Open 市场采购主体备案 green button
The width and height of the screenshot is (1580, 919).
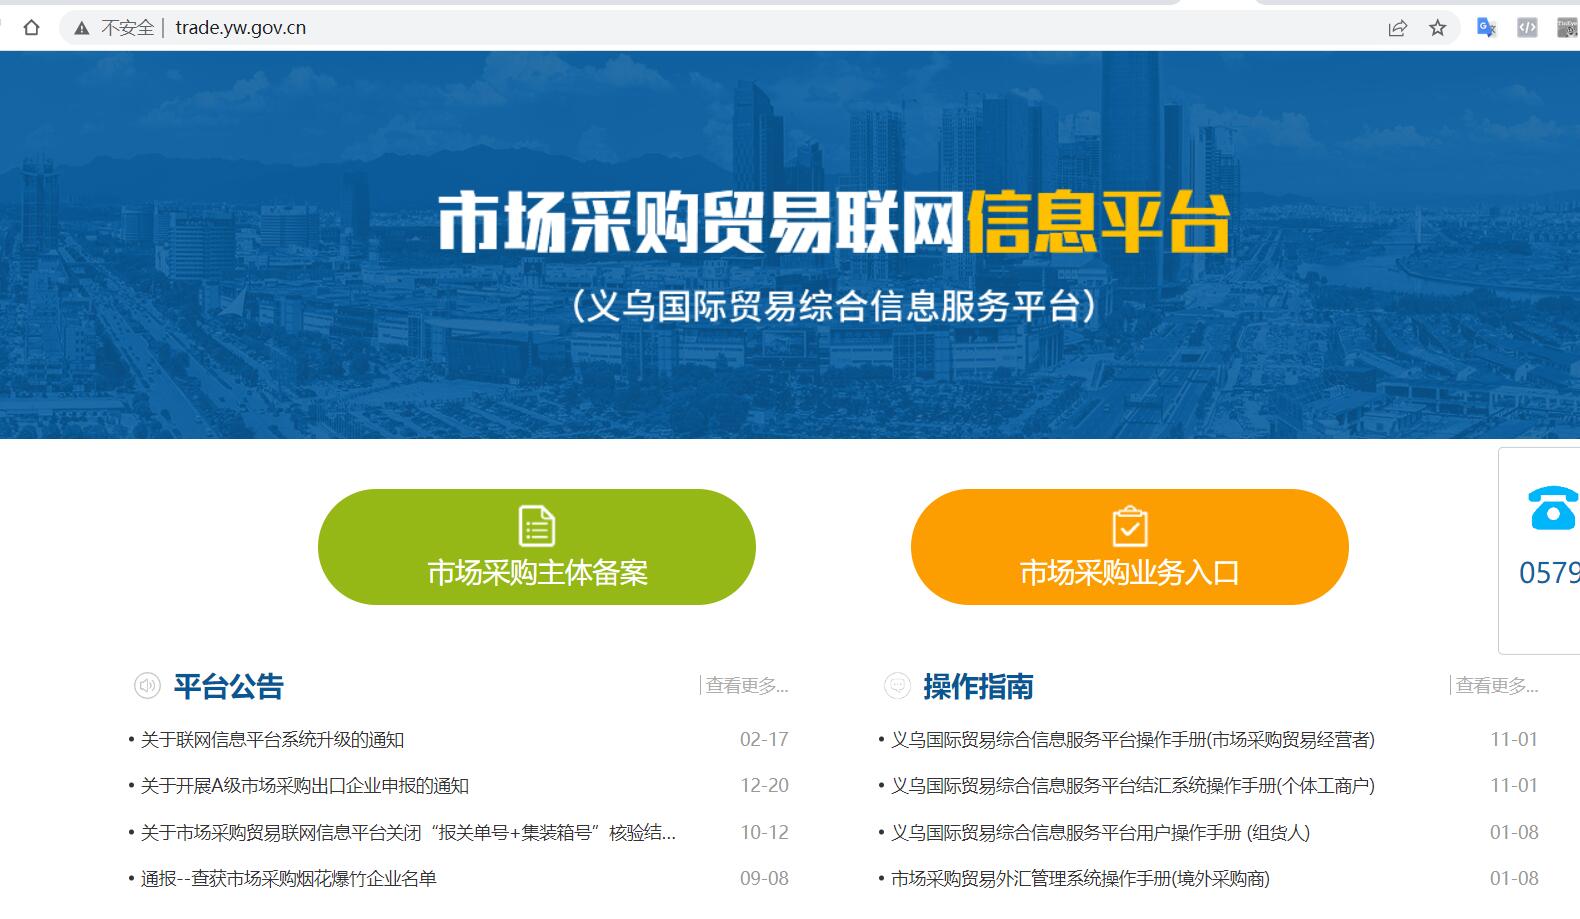click(537, 547)
